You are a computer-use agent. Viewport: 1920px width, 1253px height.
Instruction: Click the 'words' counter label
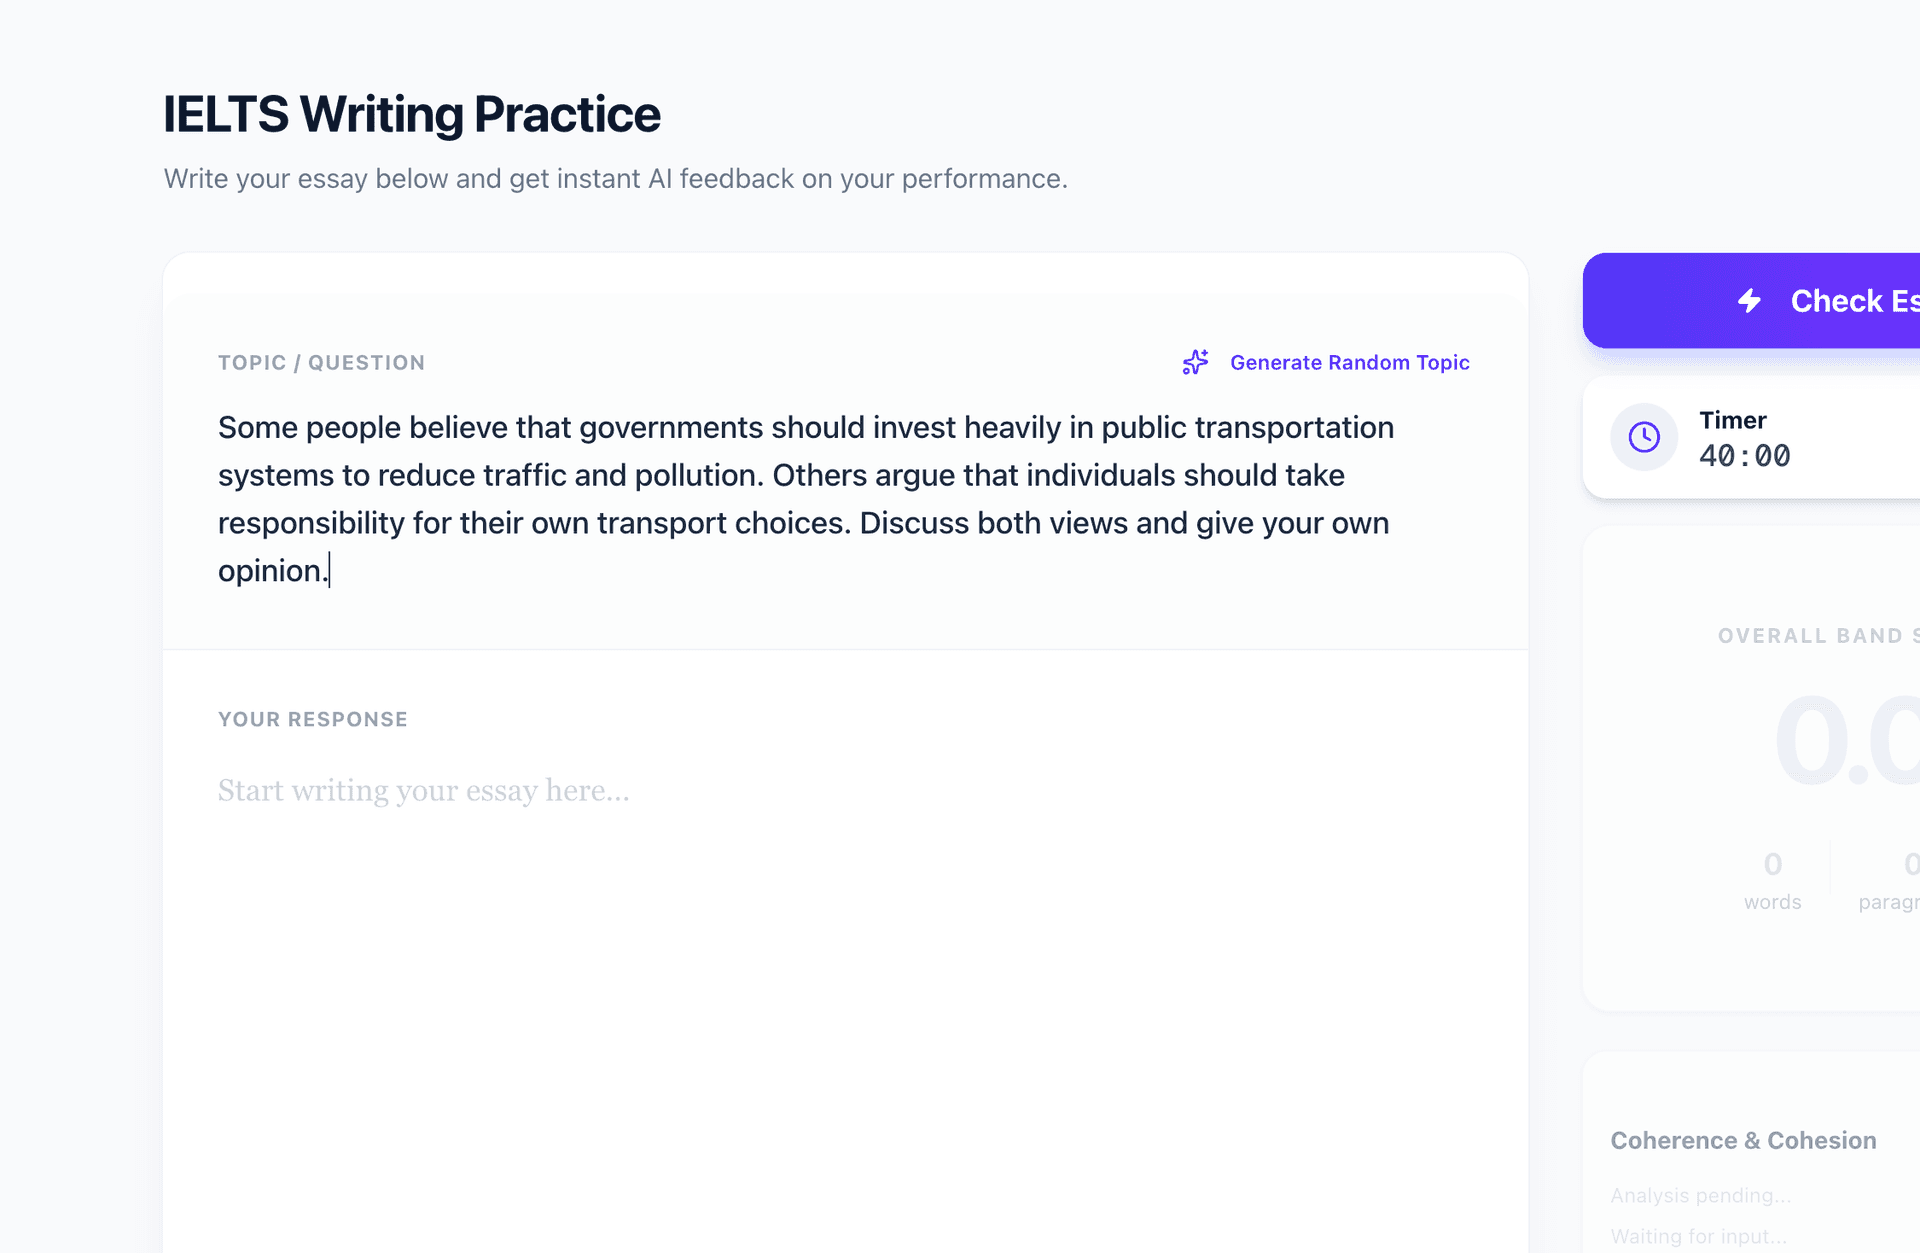click(1772, 902)
